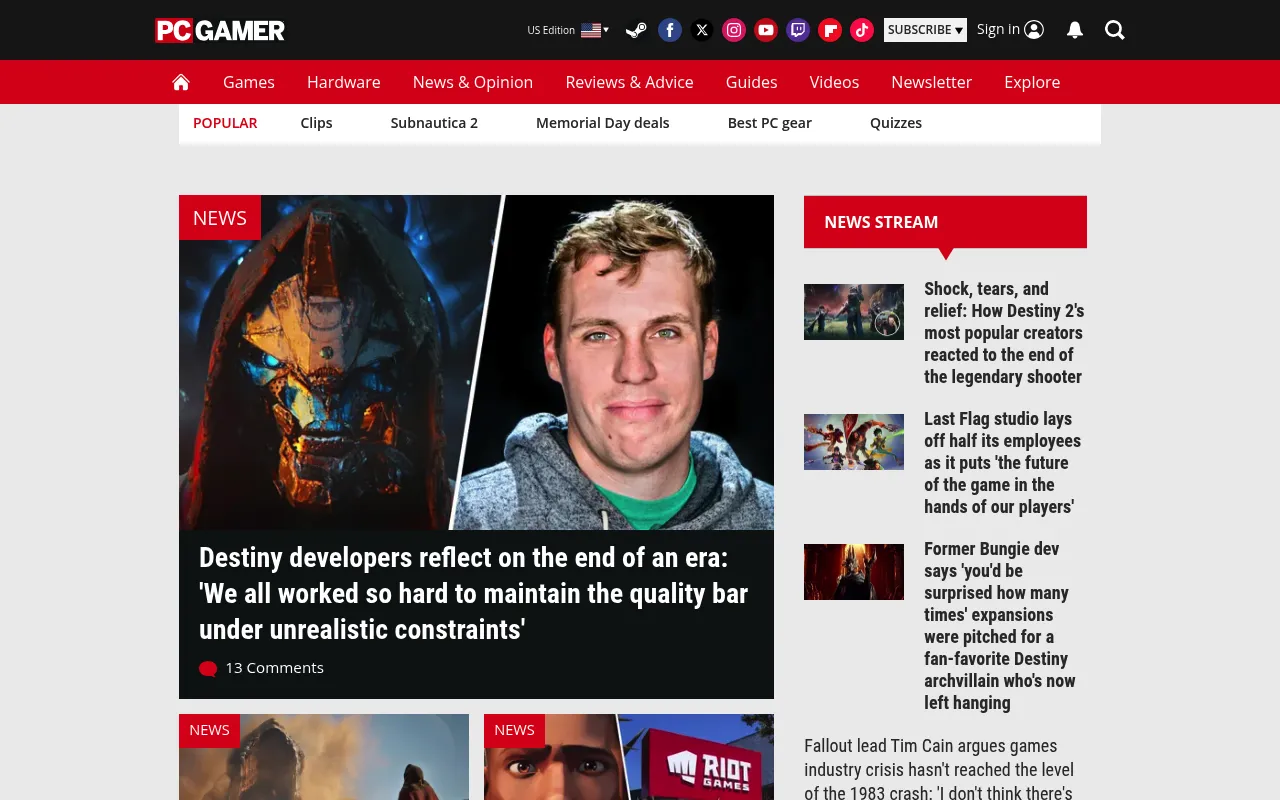Image resolution: width=1280 pixels, height=800 pixels.
Task: Open the Games menu
Action: tap(249, 82)
